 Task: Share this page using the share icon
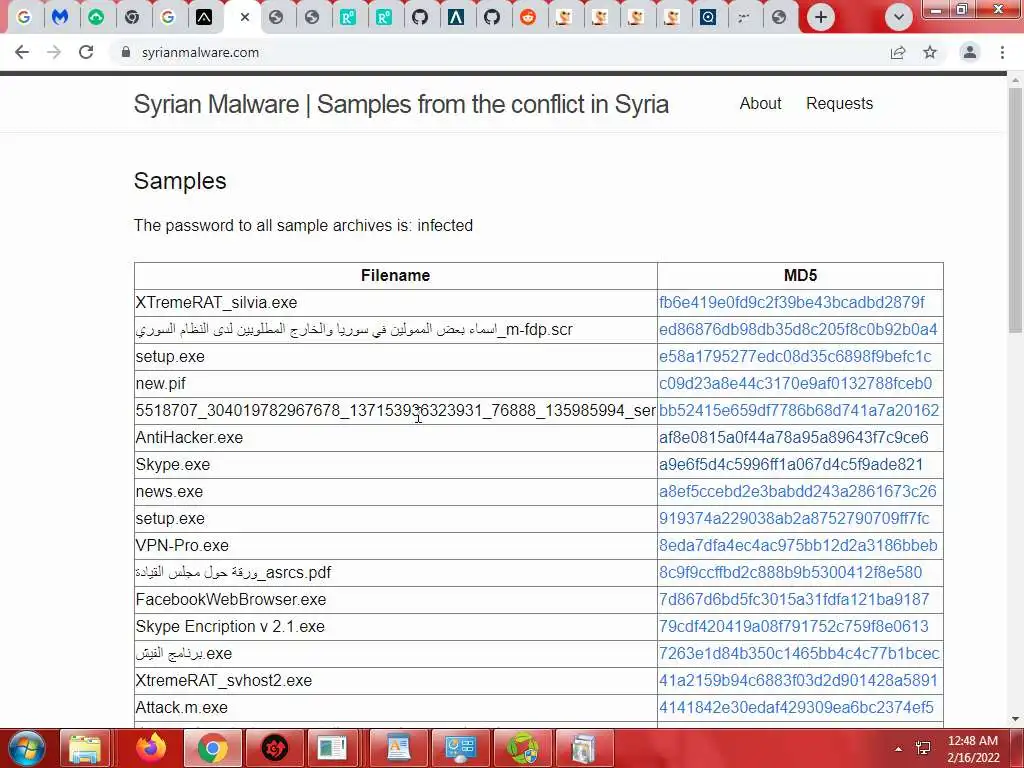click(898, 52)
